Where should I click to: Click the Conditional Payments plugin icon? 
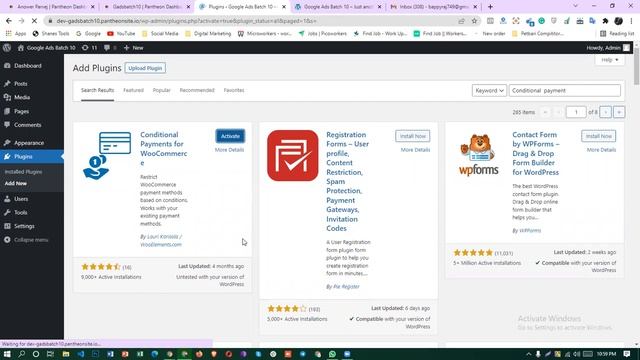[x=107, y=156]
